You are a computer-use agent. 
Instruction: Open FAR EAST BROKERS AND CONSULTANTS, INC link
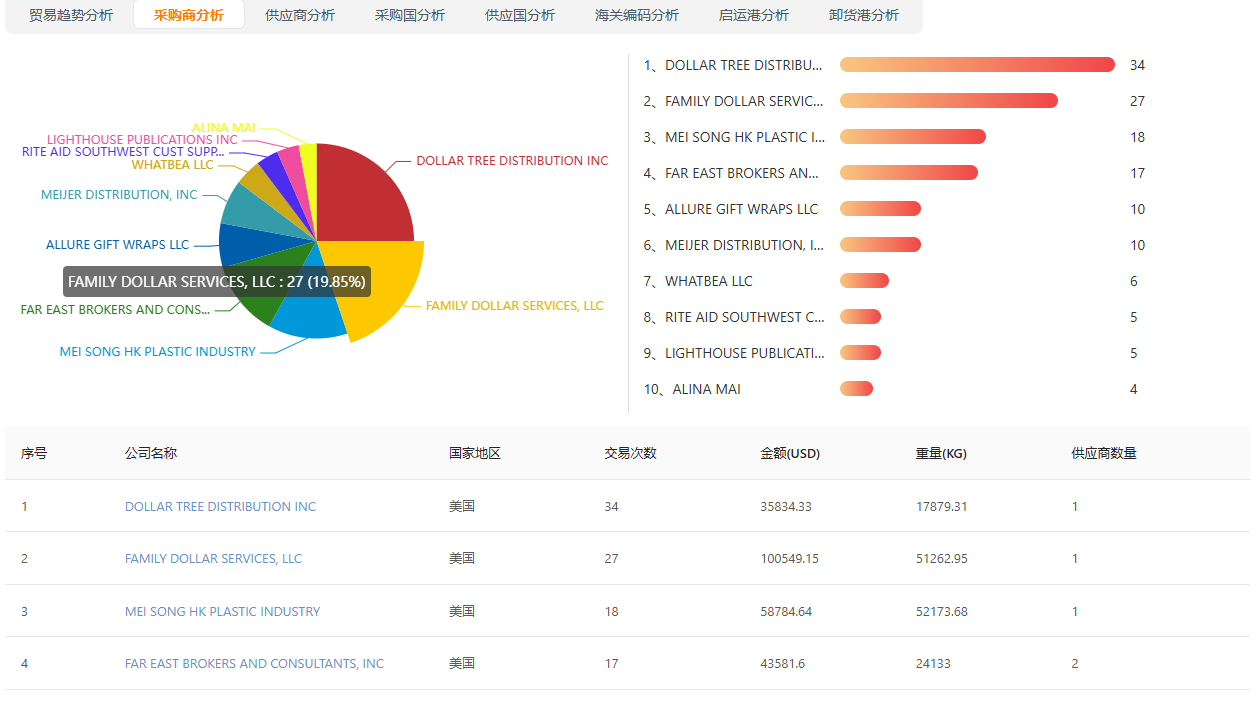[254, 663]
